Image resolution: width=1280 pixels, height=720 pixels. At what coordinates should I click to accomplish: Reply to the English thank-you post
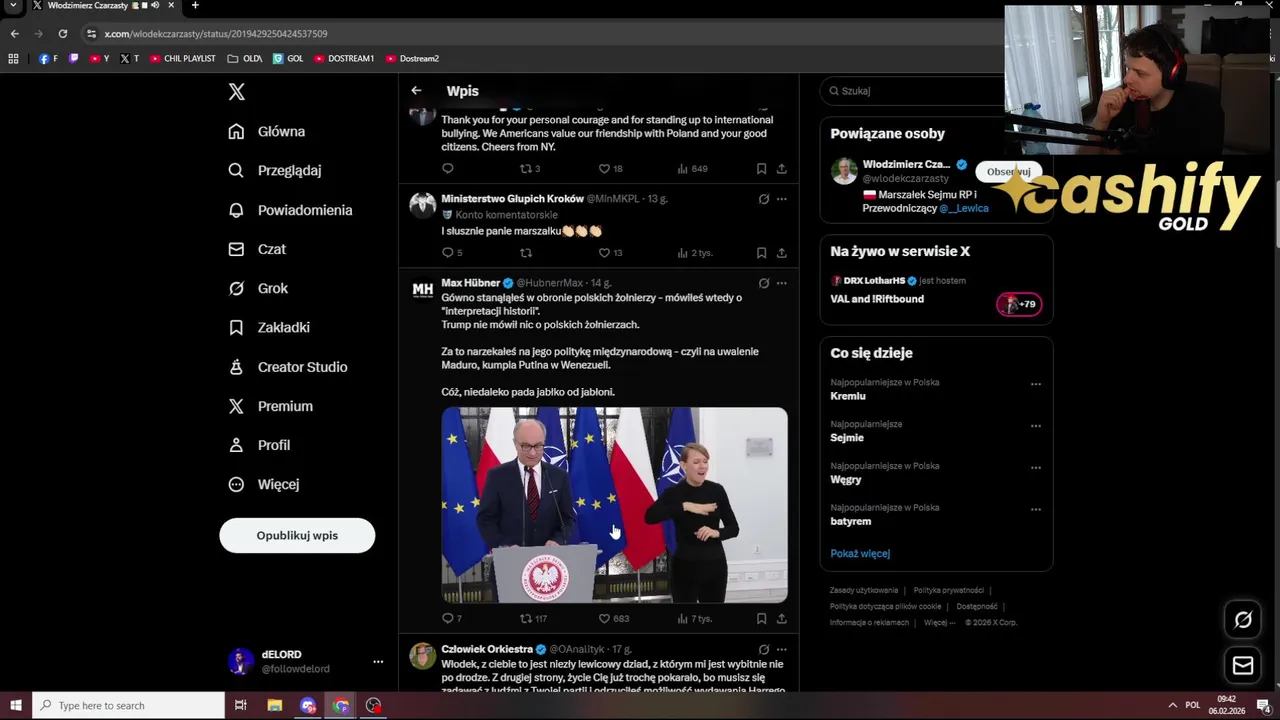448,168
